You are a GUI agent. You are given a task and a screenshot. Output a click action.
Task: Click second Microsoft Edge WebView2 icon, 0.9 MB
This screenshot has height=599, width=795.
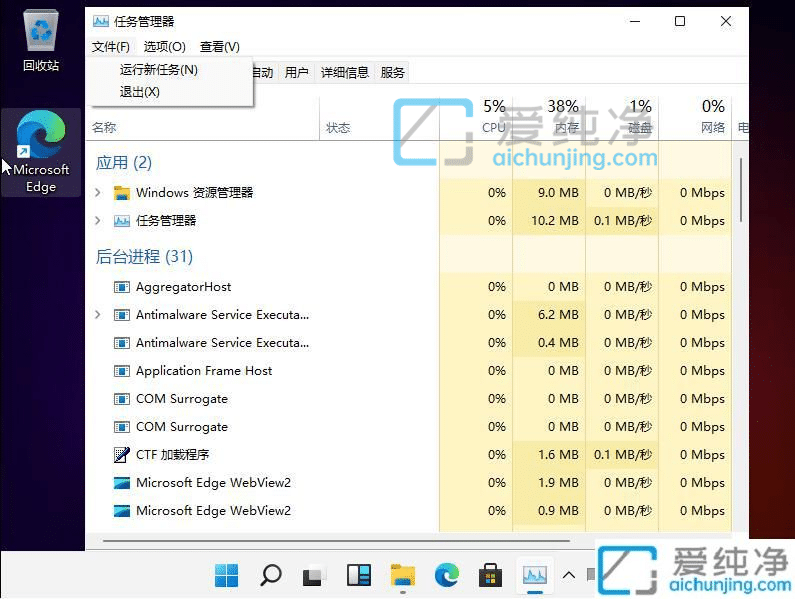(x=122, y=511)
